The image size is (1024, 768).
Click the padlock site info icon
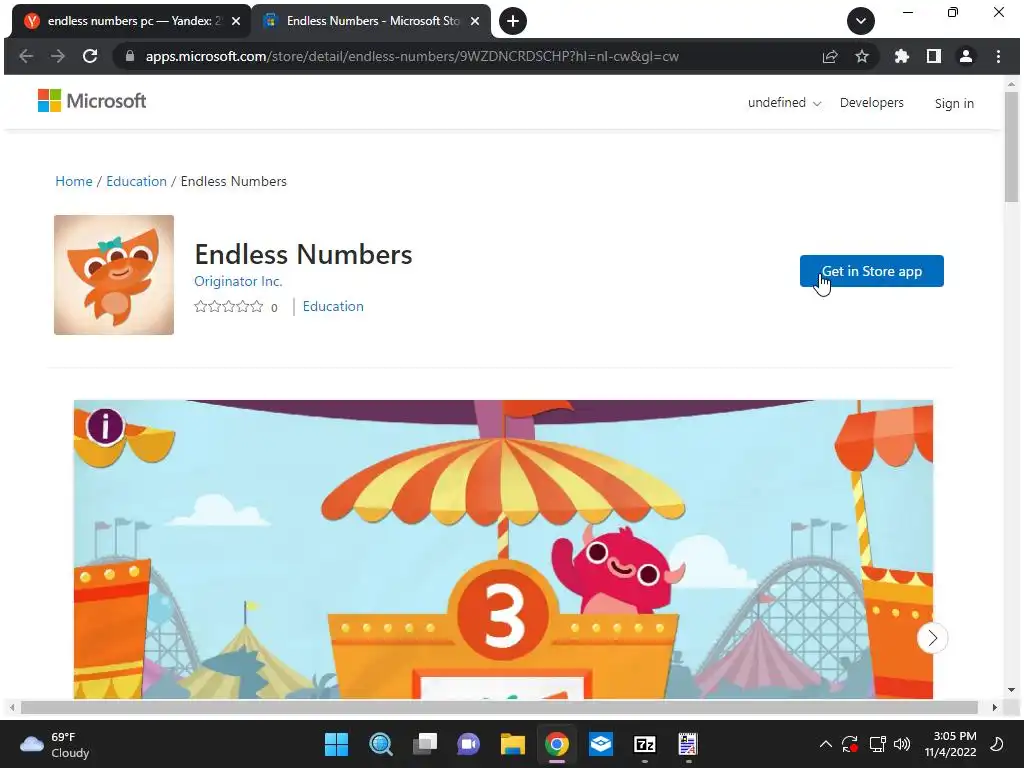[x=129, y=57]
